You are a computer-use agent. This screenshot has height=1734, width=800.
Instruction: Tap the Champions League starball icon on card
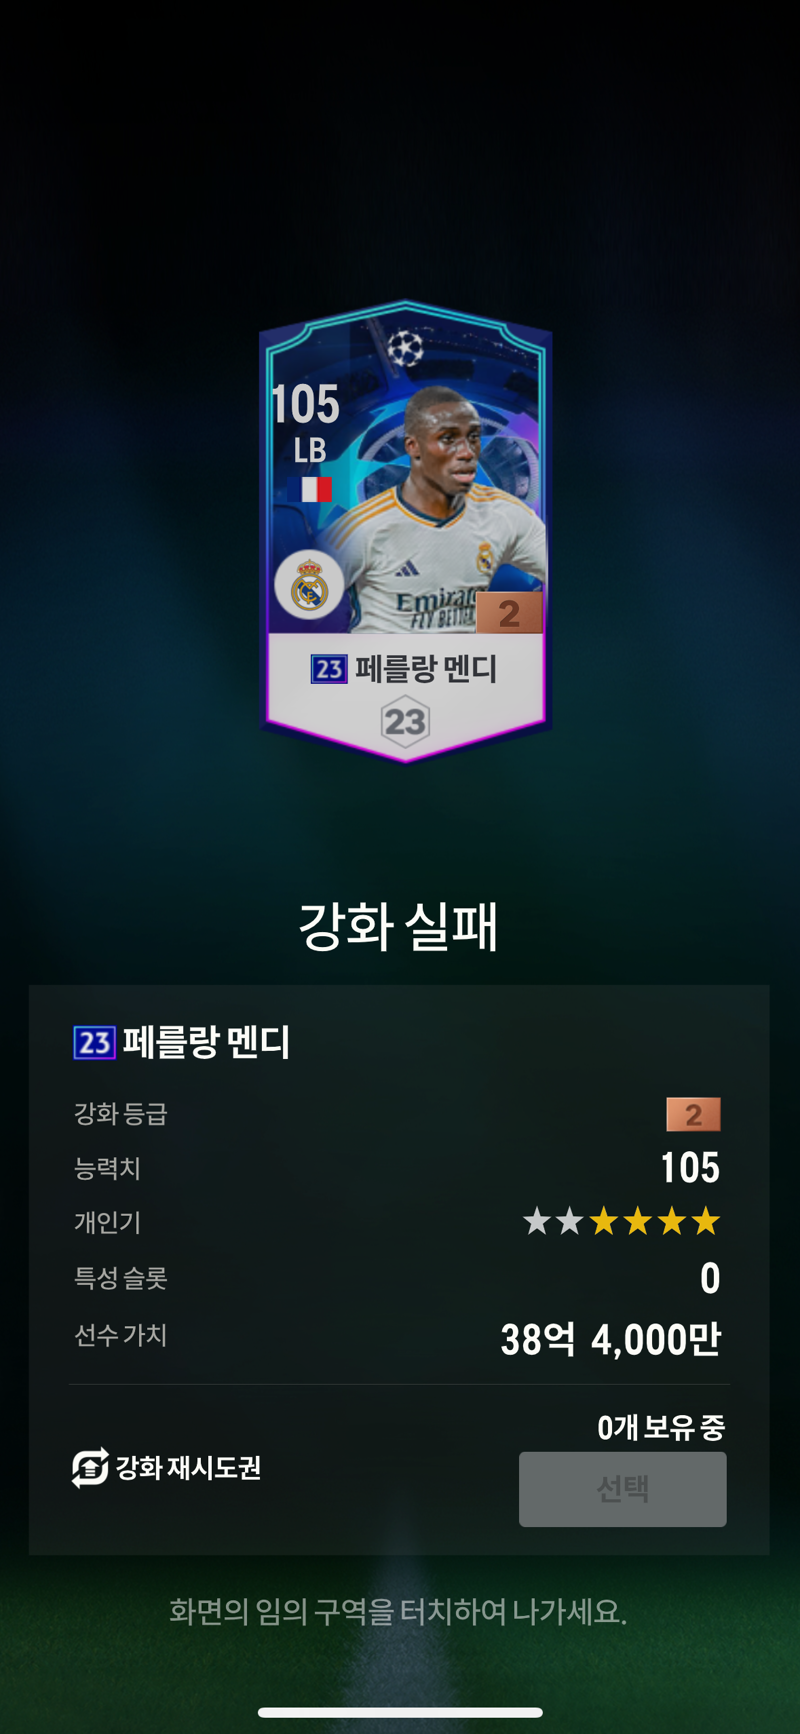pos(405,347)
